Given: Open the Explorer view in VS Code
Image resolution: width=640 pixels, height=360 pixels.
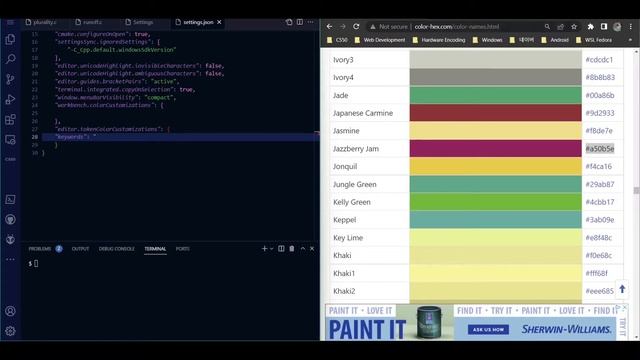Looking at the screenshot, I should [x=10, y=39].
